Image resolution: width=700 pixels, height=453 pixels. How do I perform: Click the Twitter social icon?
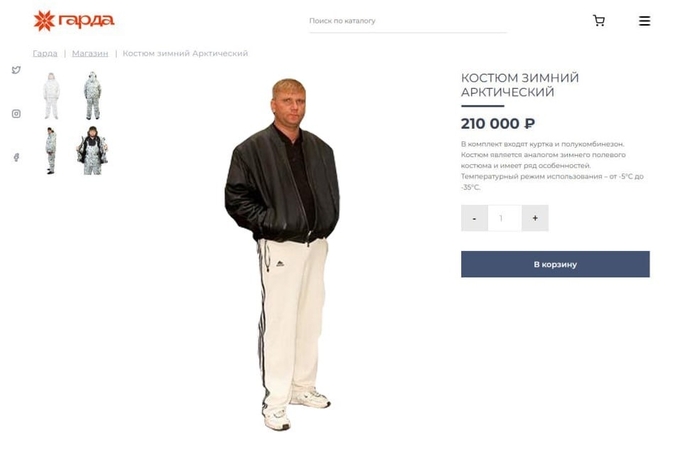(x=16, y=70)
